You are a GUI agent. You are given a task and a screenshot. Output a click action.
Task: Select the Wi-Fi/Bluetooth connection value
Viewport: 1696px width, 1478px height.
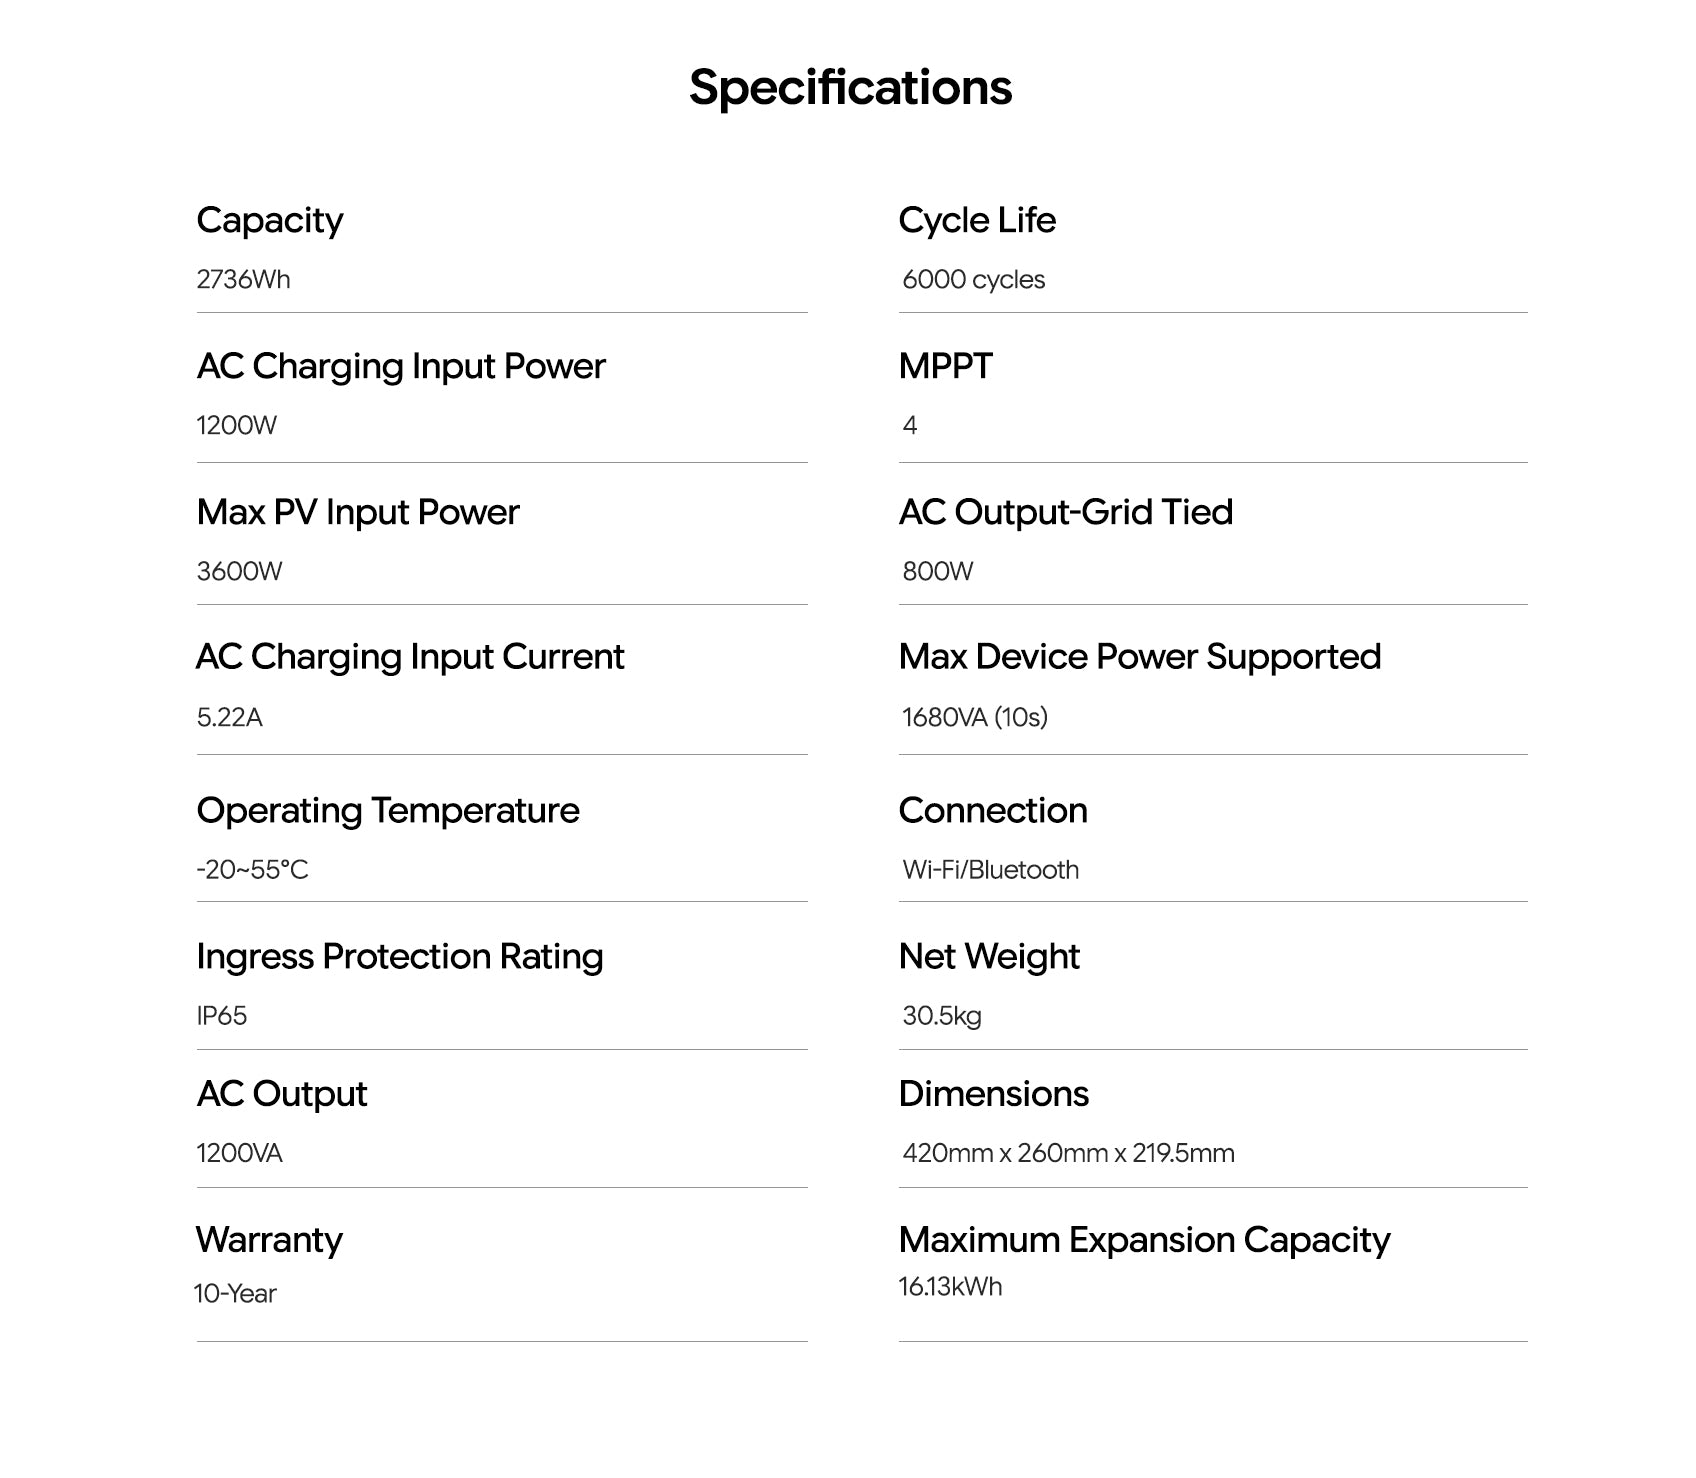click(x=990, y=870)
